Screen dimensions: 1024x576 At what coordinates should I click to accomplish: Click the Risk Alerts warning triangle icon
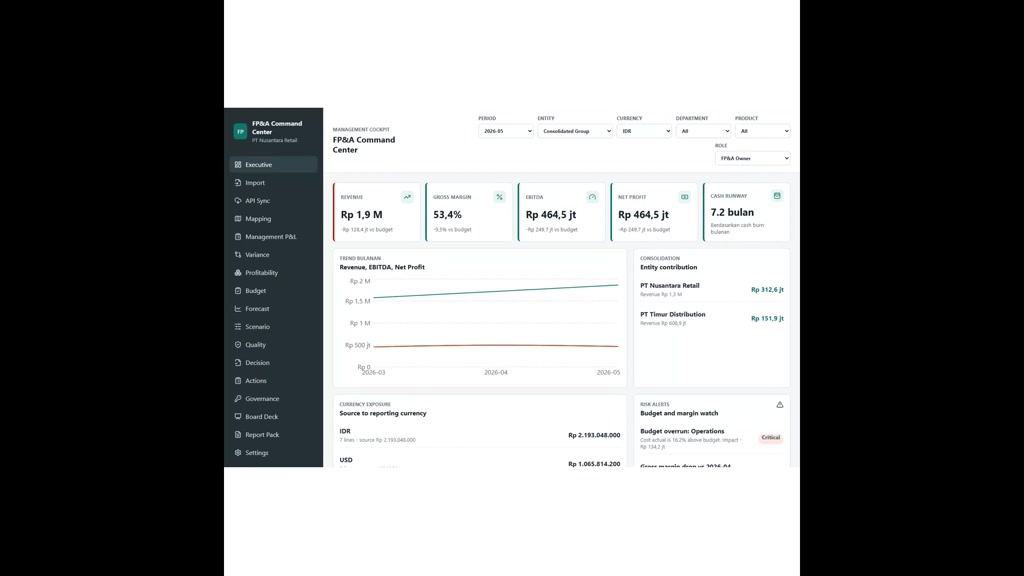click(x=780, y=405)
